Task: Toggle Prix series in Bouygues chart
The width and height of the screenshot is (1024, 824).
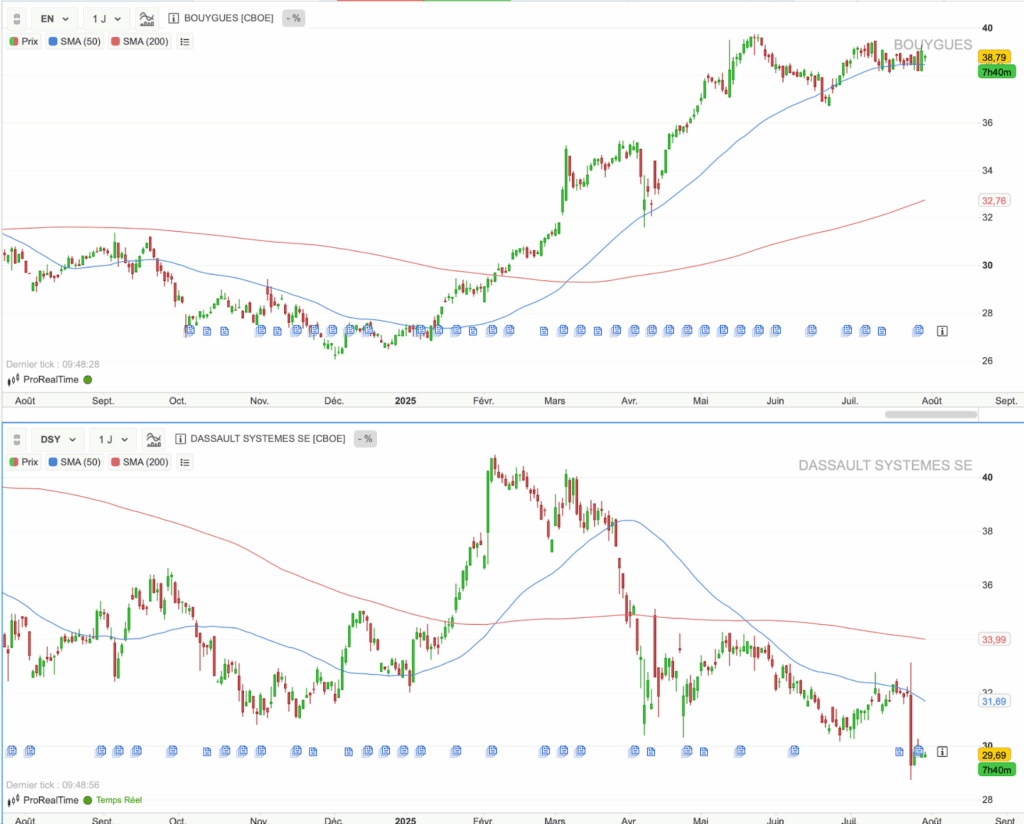Action: coord(26,41)
